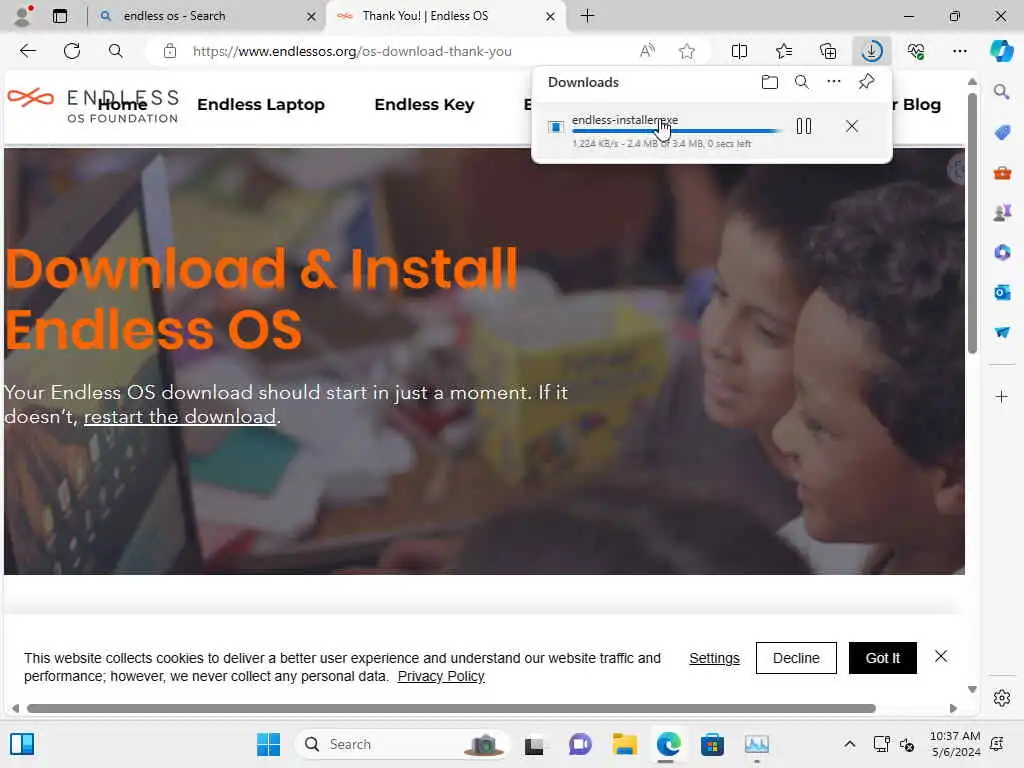This screenshot has height=768, width=1024.
Task: Add a new app to sidebar
Action: click(1002, 396)
